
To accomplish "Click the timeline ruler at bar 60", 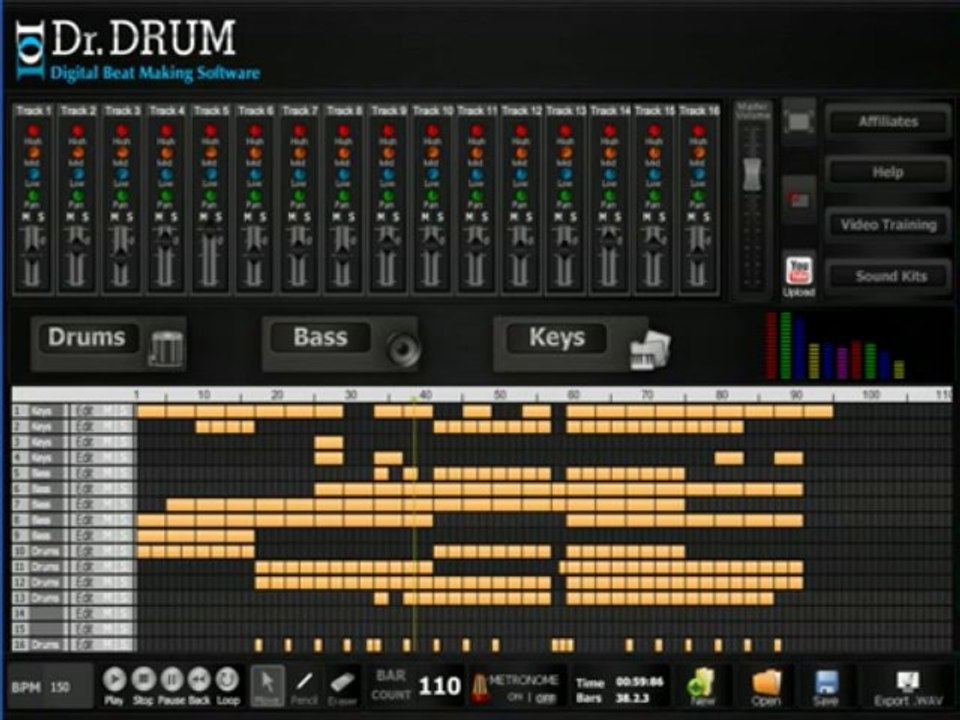I will 573,395.
